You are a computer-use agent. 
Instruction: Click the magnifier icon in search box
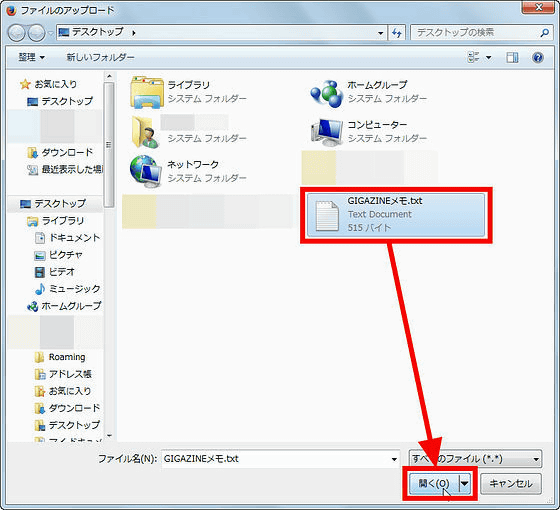pyautogui.click(x=544, y=33)
